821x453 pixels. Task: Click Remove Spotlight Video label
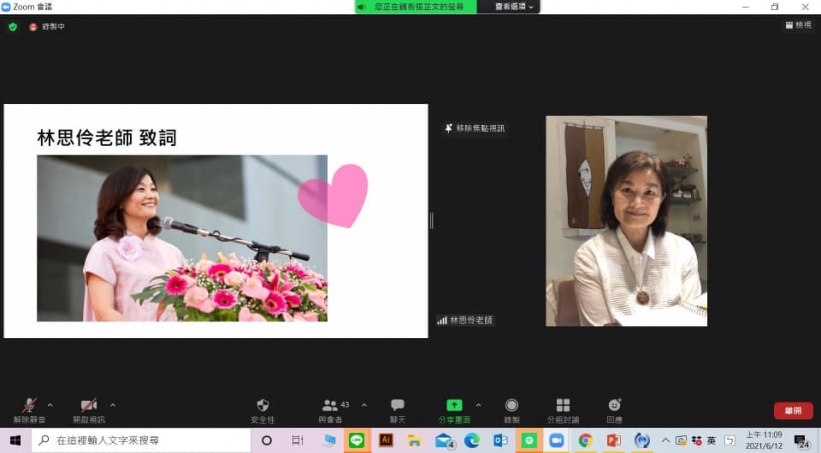pos(475,128)
